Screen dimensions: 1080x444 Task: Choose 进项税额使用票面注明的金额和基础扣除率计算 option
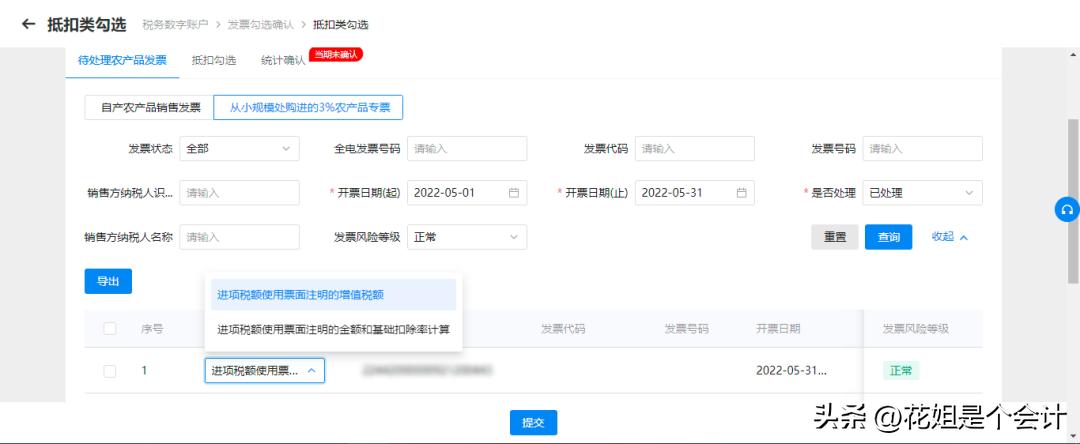333,330
